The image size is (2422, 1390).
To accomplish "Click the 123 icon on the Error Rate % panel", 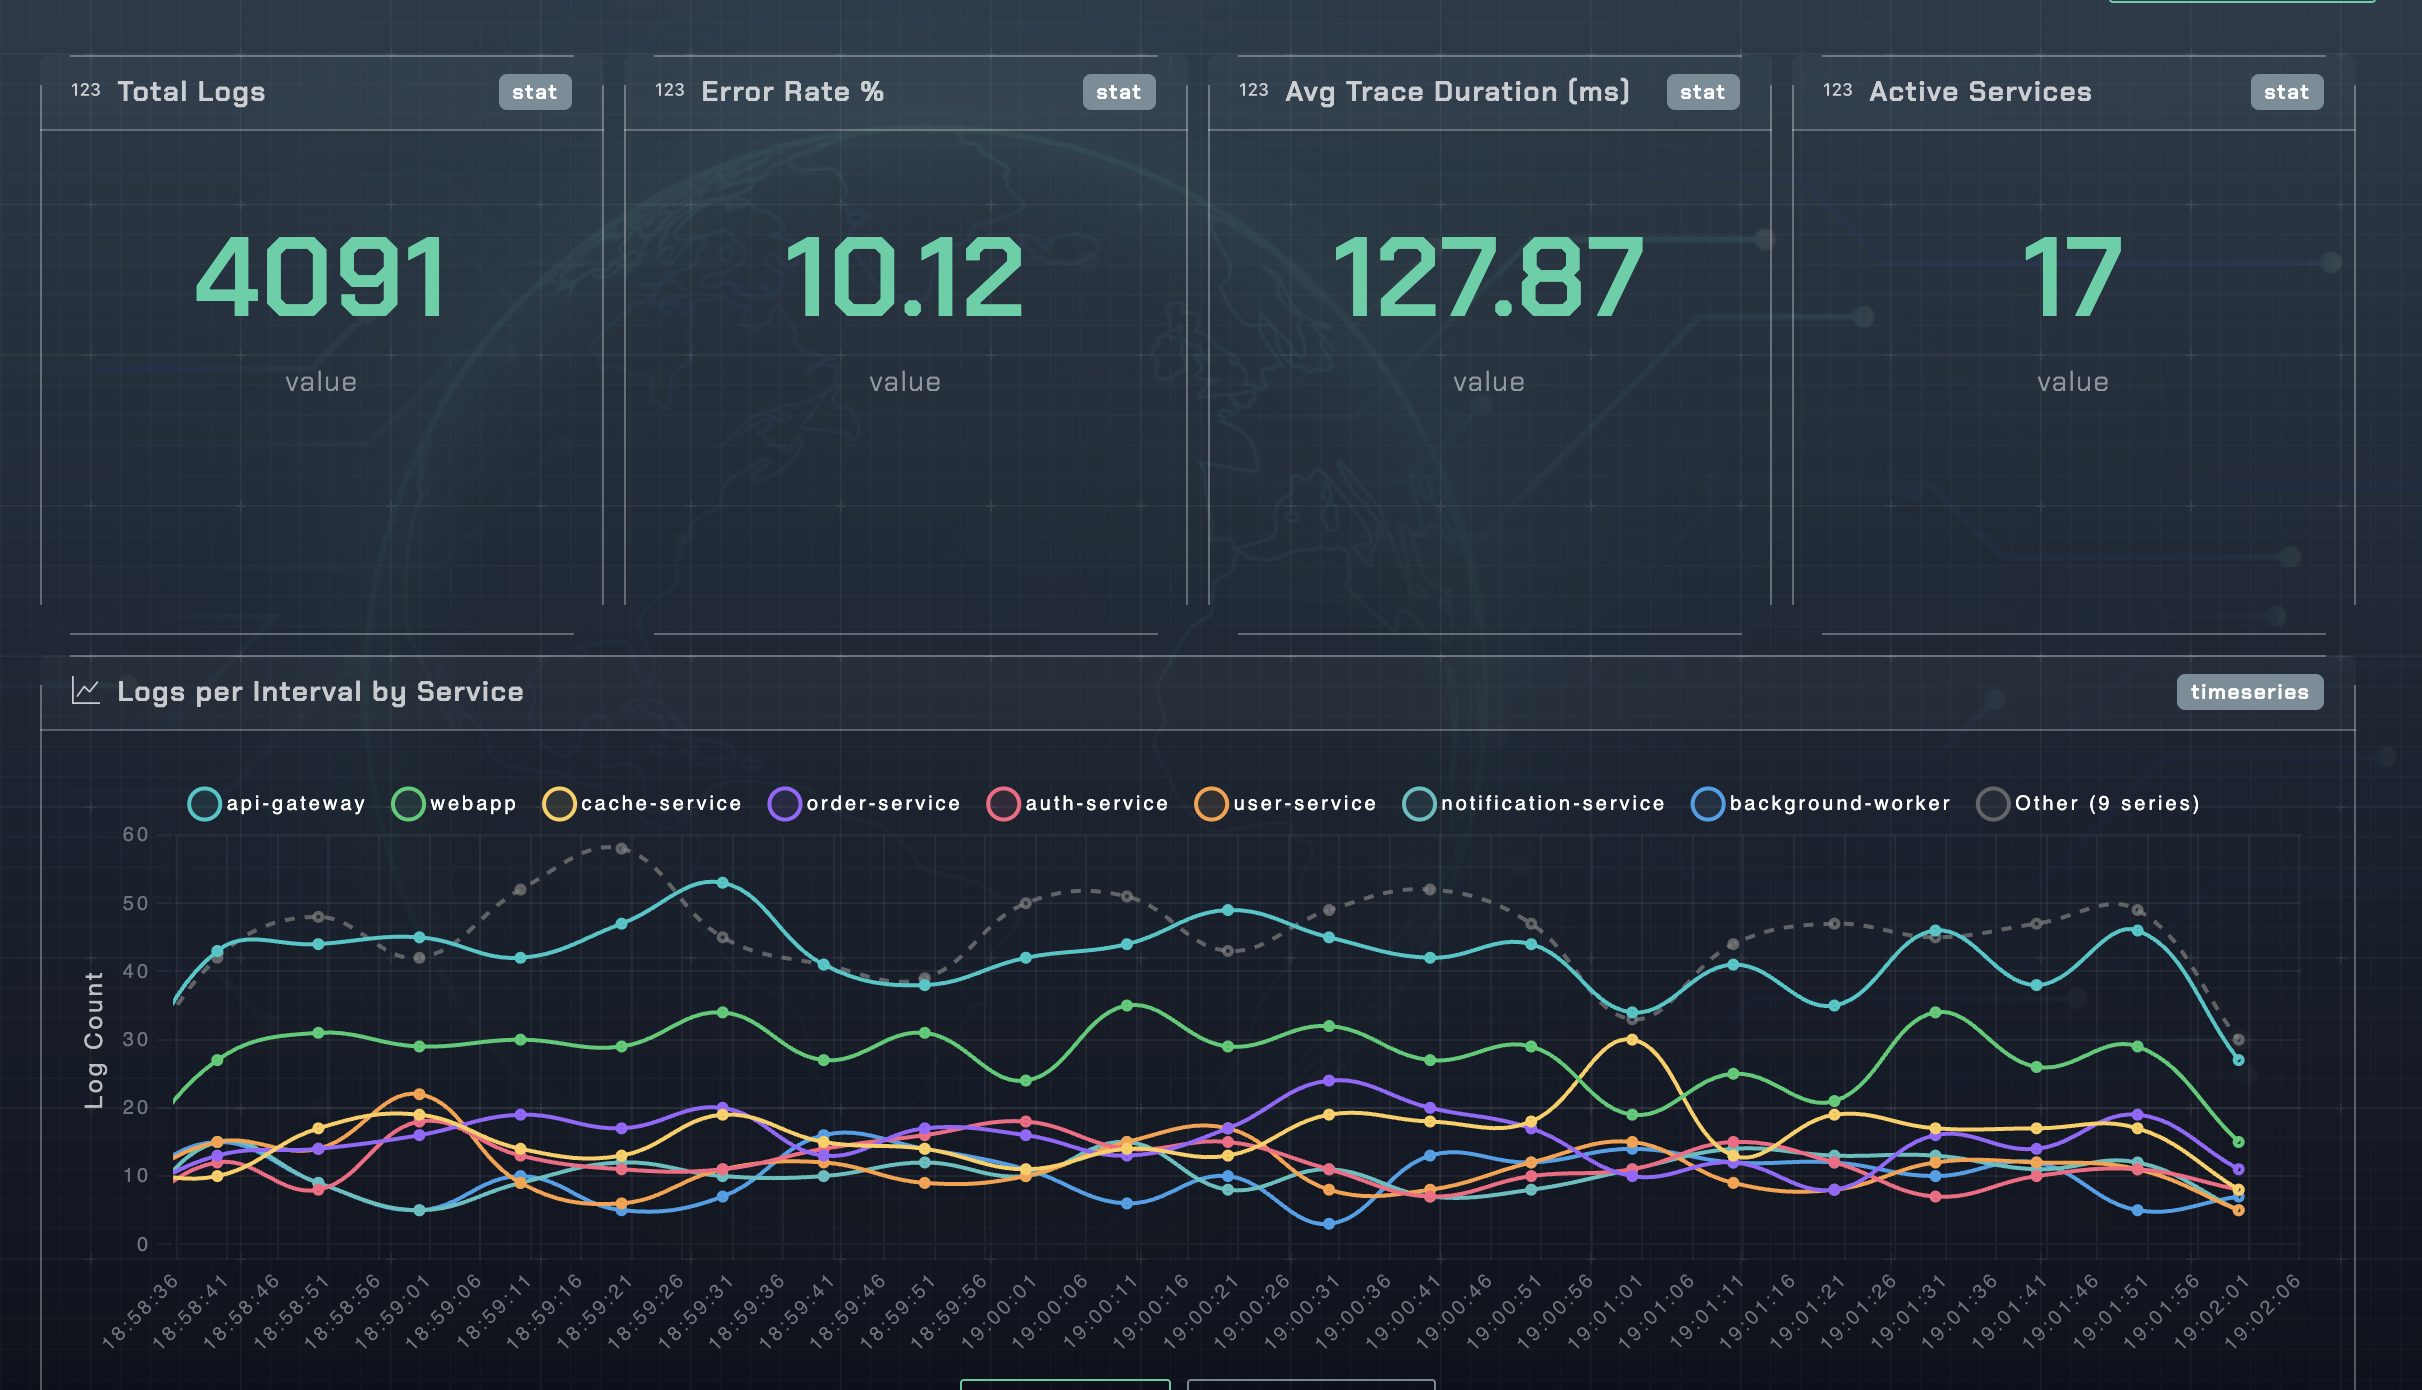I will [x=668, y=90].
